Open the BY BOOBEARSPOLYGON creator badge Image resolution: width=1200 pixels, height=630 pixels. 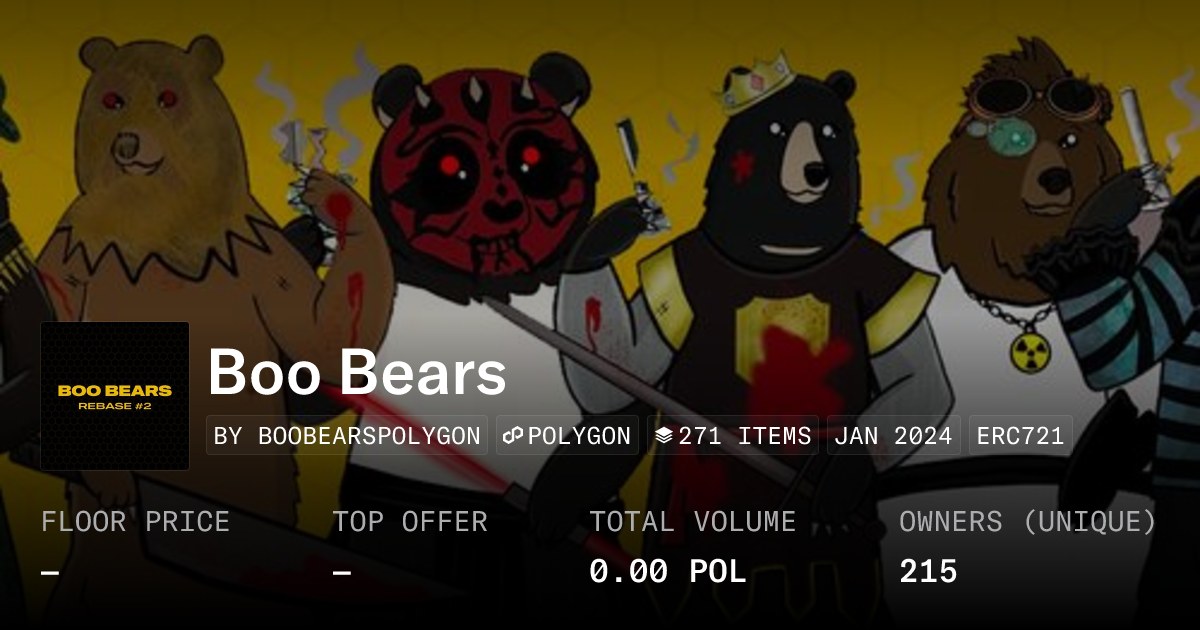(347, 436)
